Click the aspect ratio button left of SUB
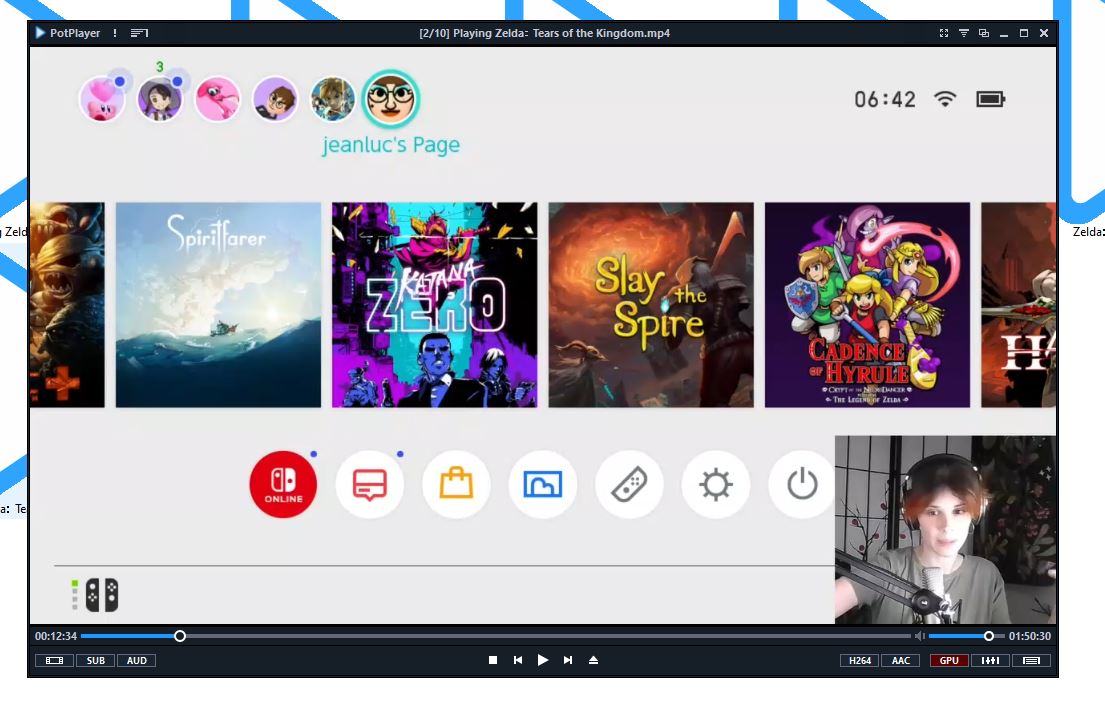1105x722 pixels. [54, 661]
